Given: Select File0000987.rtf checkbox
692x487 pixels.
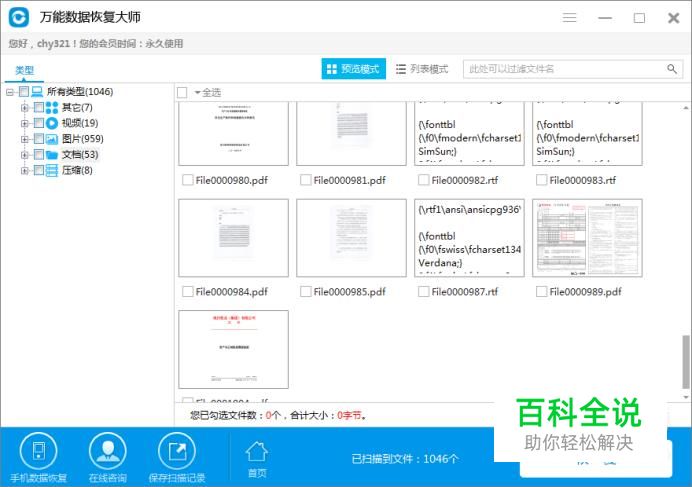Looking at the screenshot, I should 423,291.
